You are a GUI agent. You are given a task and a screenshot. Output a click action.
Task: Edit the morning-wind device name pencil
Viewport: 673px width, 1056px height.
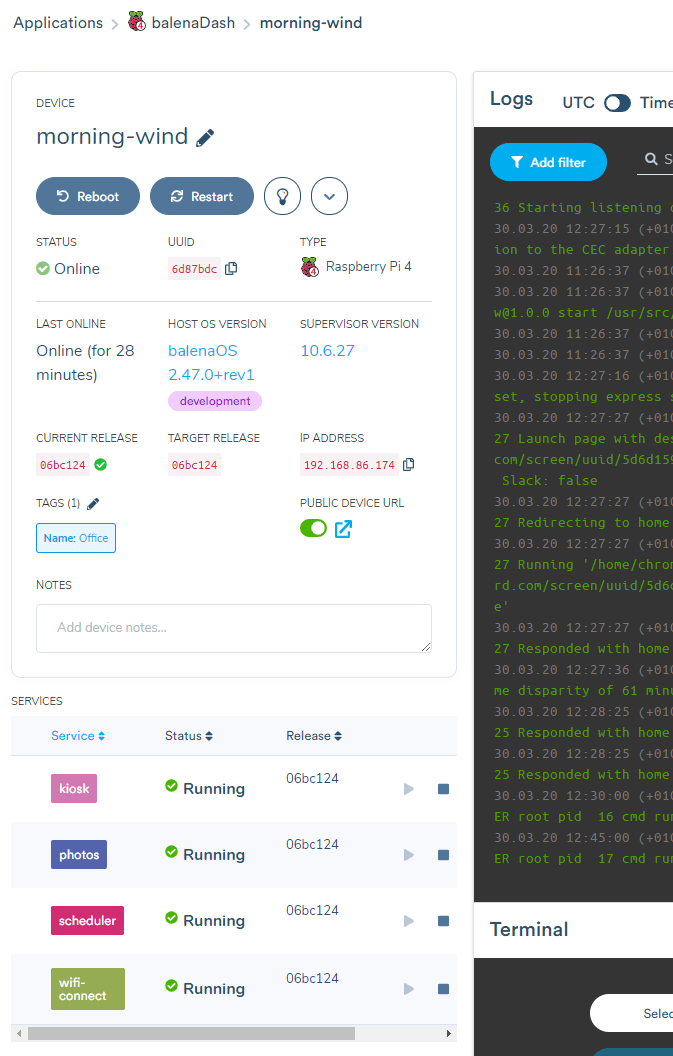tap(205, 137)
